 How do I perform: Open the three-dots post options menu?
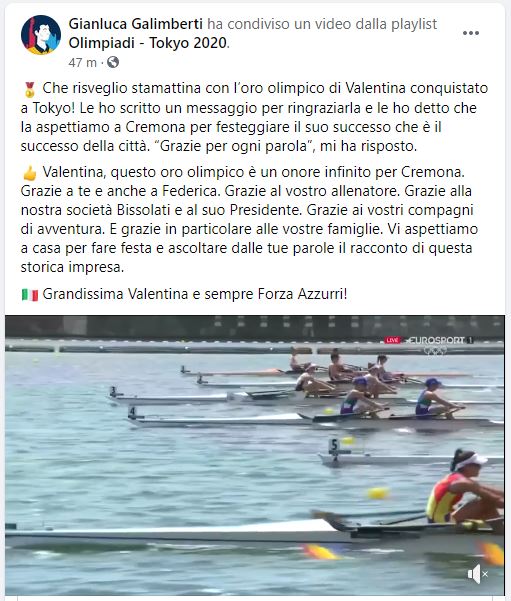(x=471, y=33)
